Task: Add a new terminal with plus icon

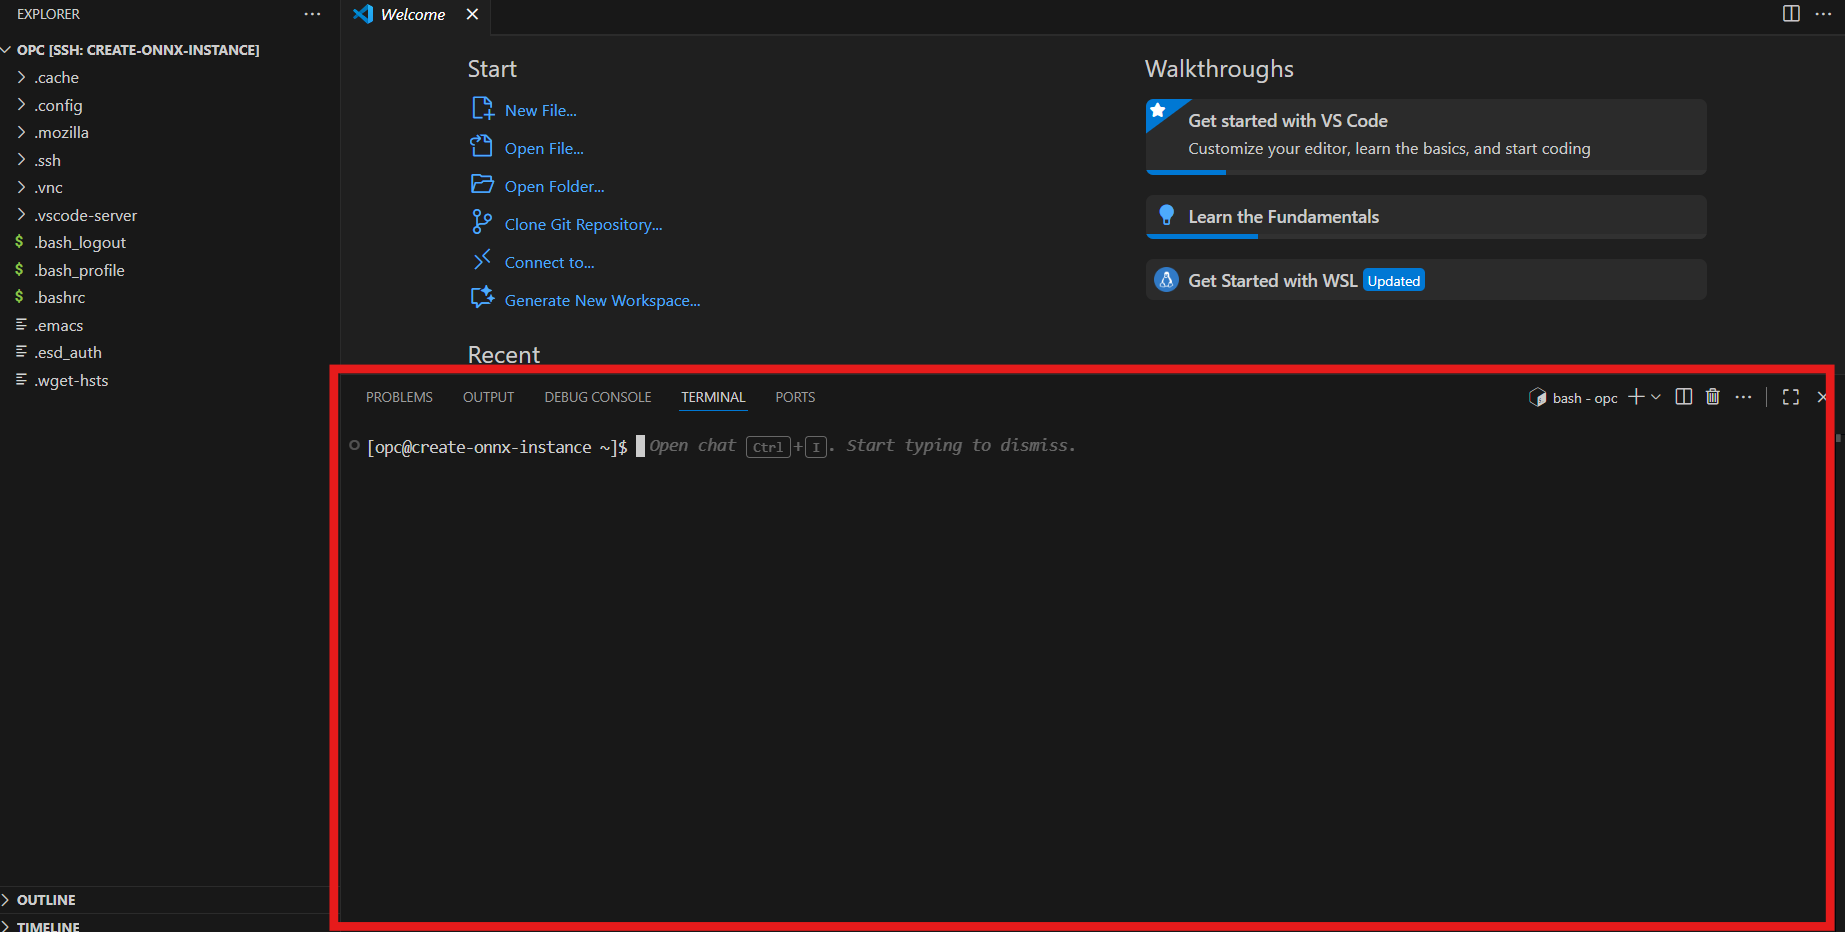Action: click(x=1636, y=397)
